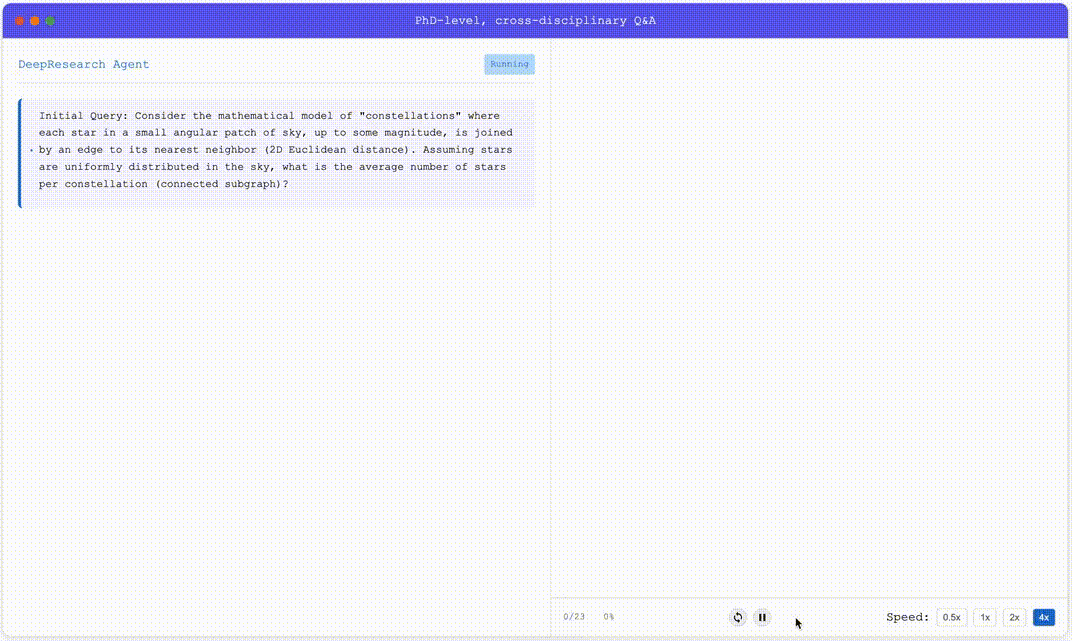Select the 1x speed option
This screenshot has height=641, width=1072.
tap(985, 617)
